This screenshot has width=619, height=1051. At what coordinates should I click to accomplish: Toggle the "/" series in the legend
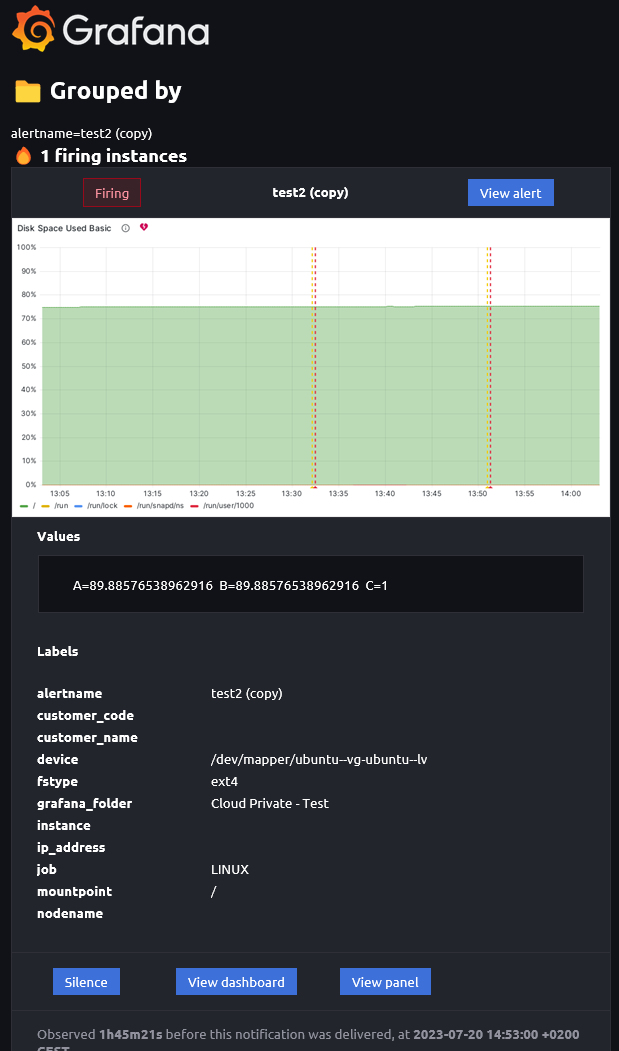(x=32, y=505)
